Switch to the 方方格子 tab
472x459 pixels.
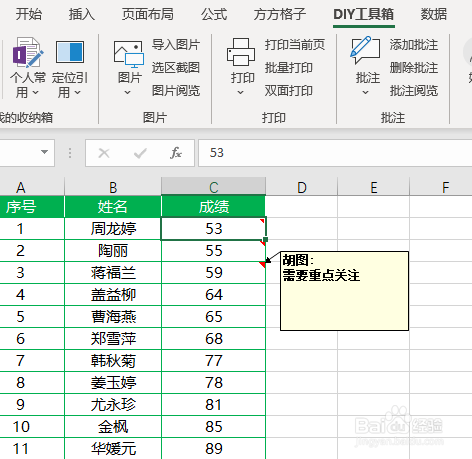280,14
